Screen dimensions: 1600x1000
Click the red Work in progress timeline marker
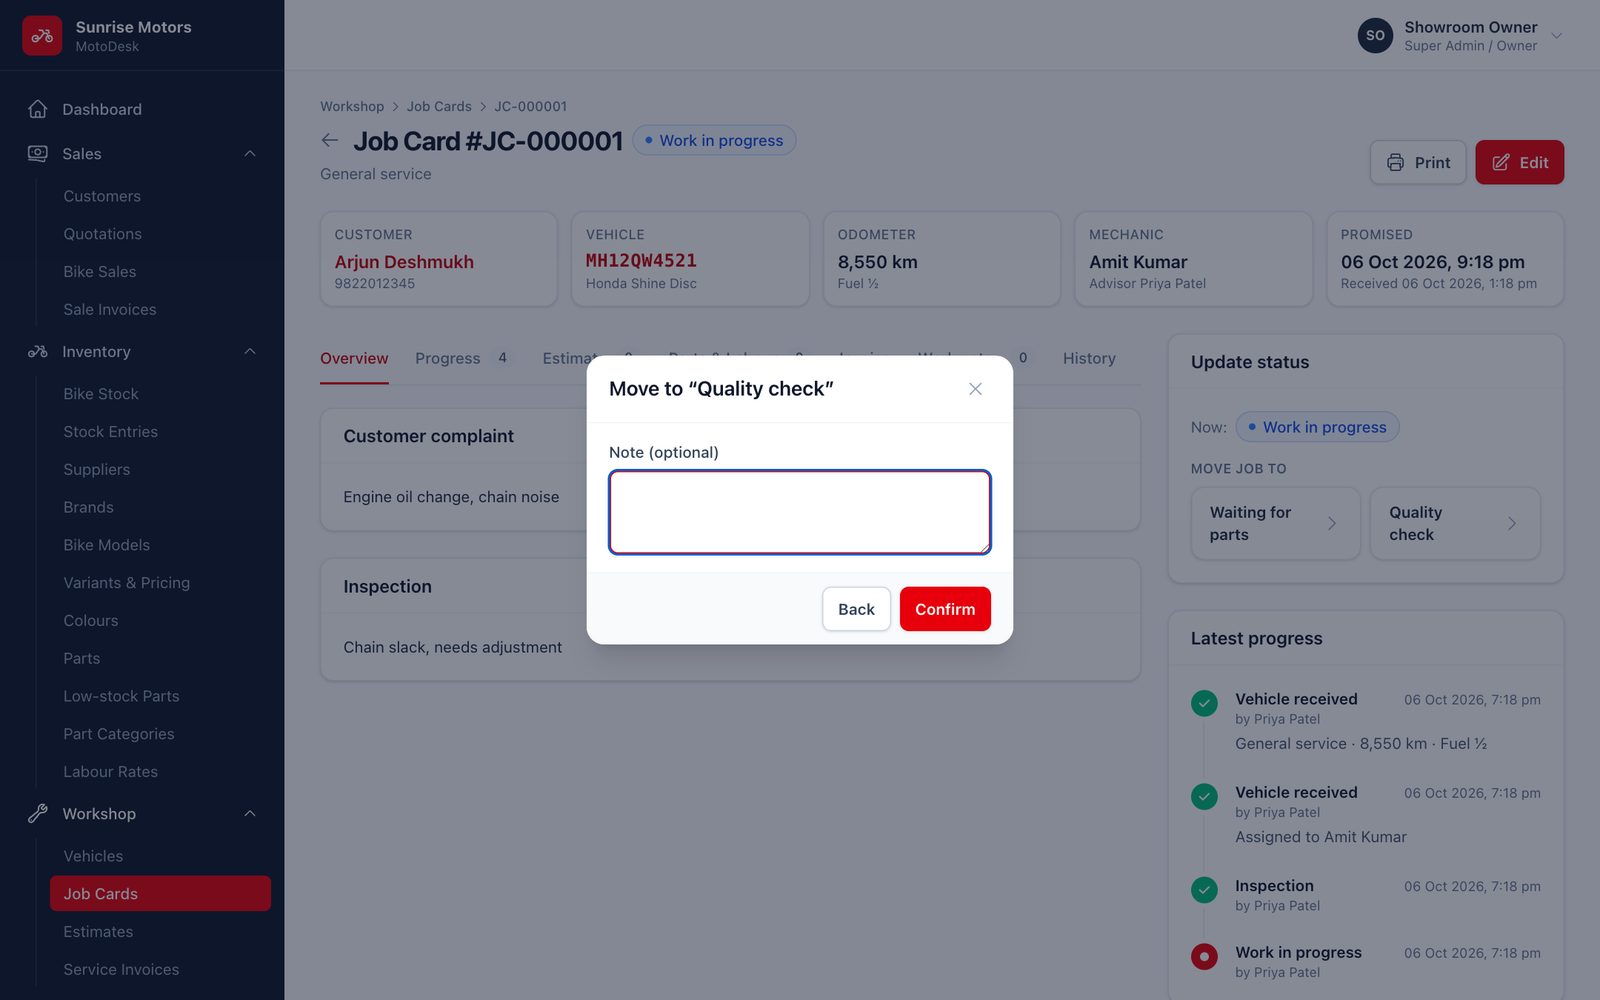pos(1204,956)
